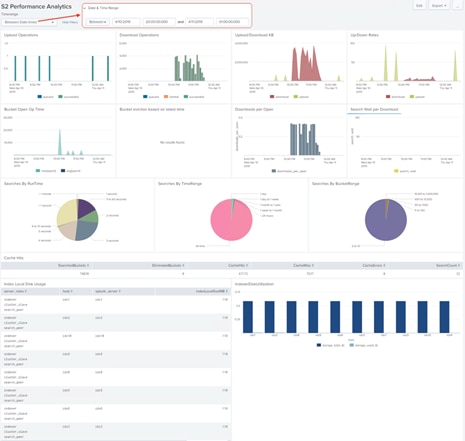Toggle downloads_per_open legend swatch
Screen dimensions: 465x441
[274, 171]
